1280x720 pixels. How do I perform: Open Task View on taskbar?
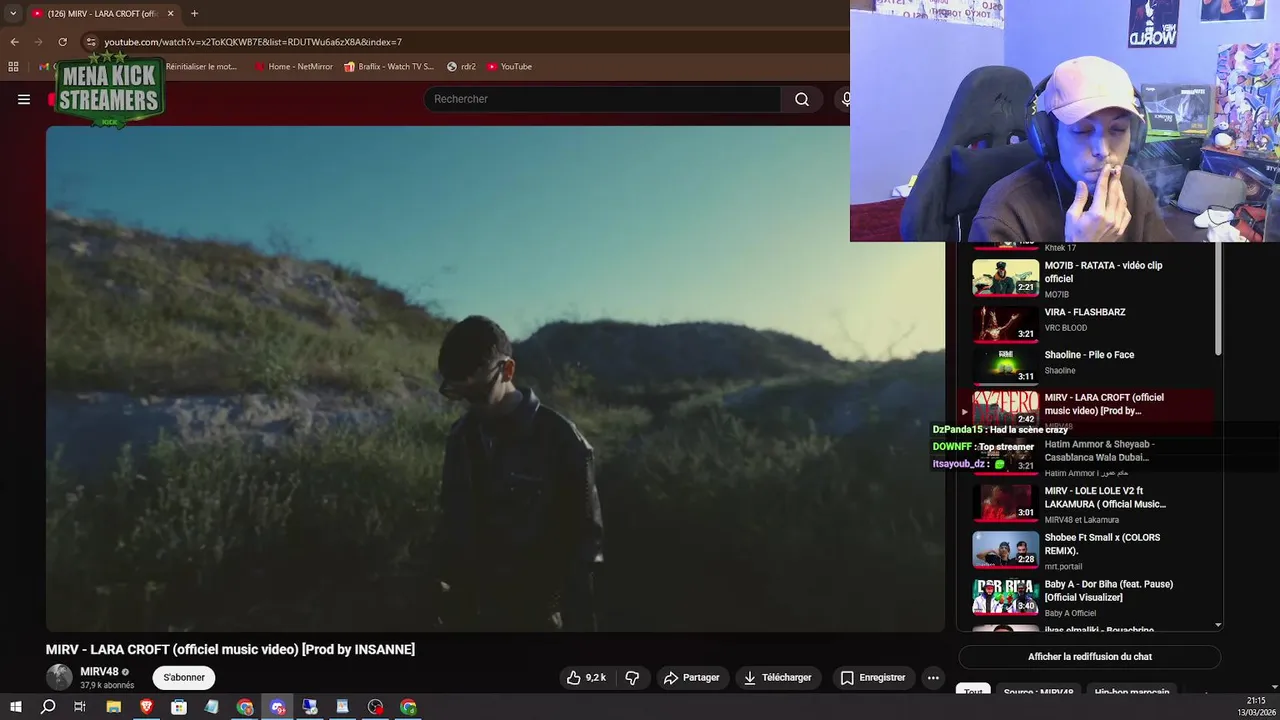[80, 707]
